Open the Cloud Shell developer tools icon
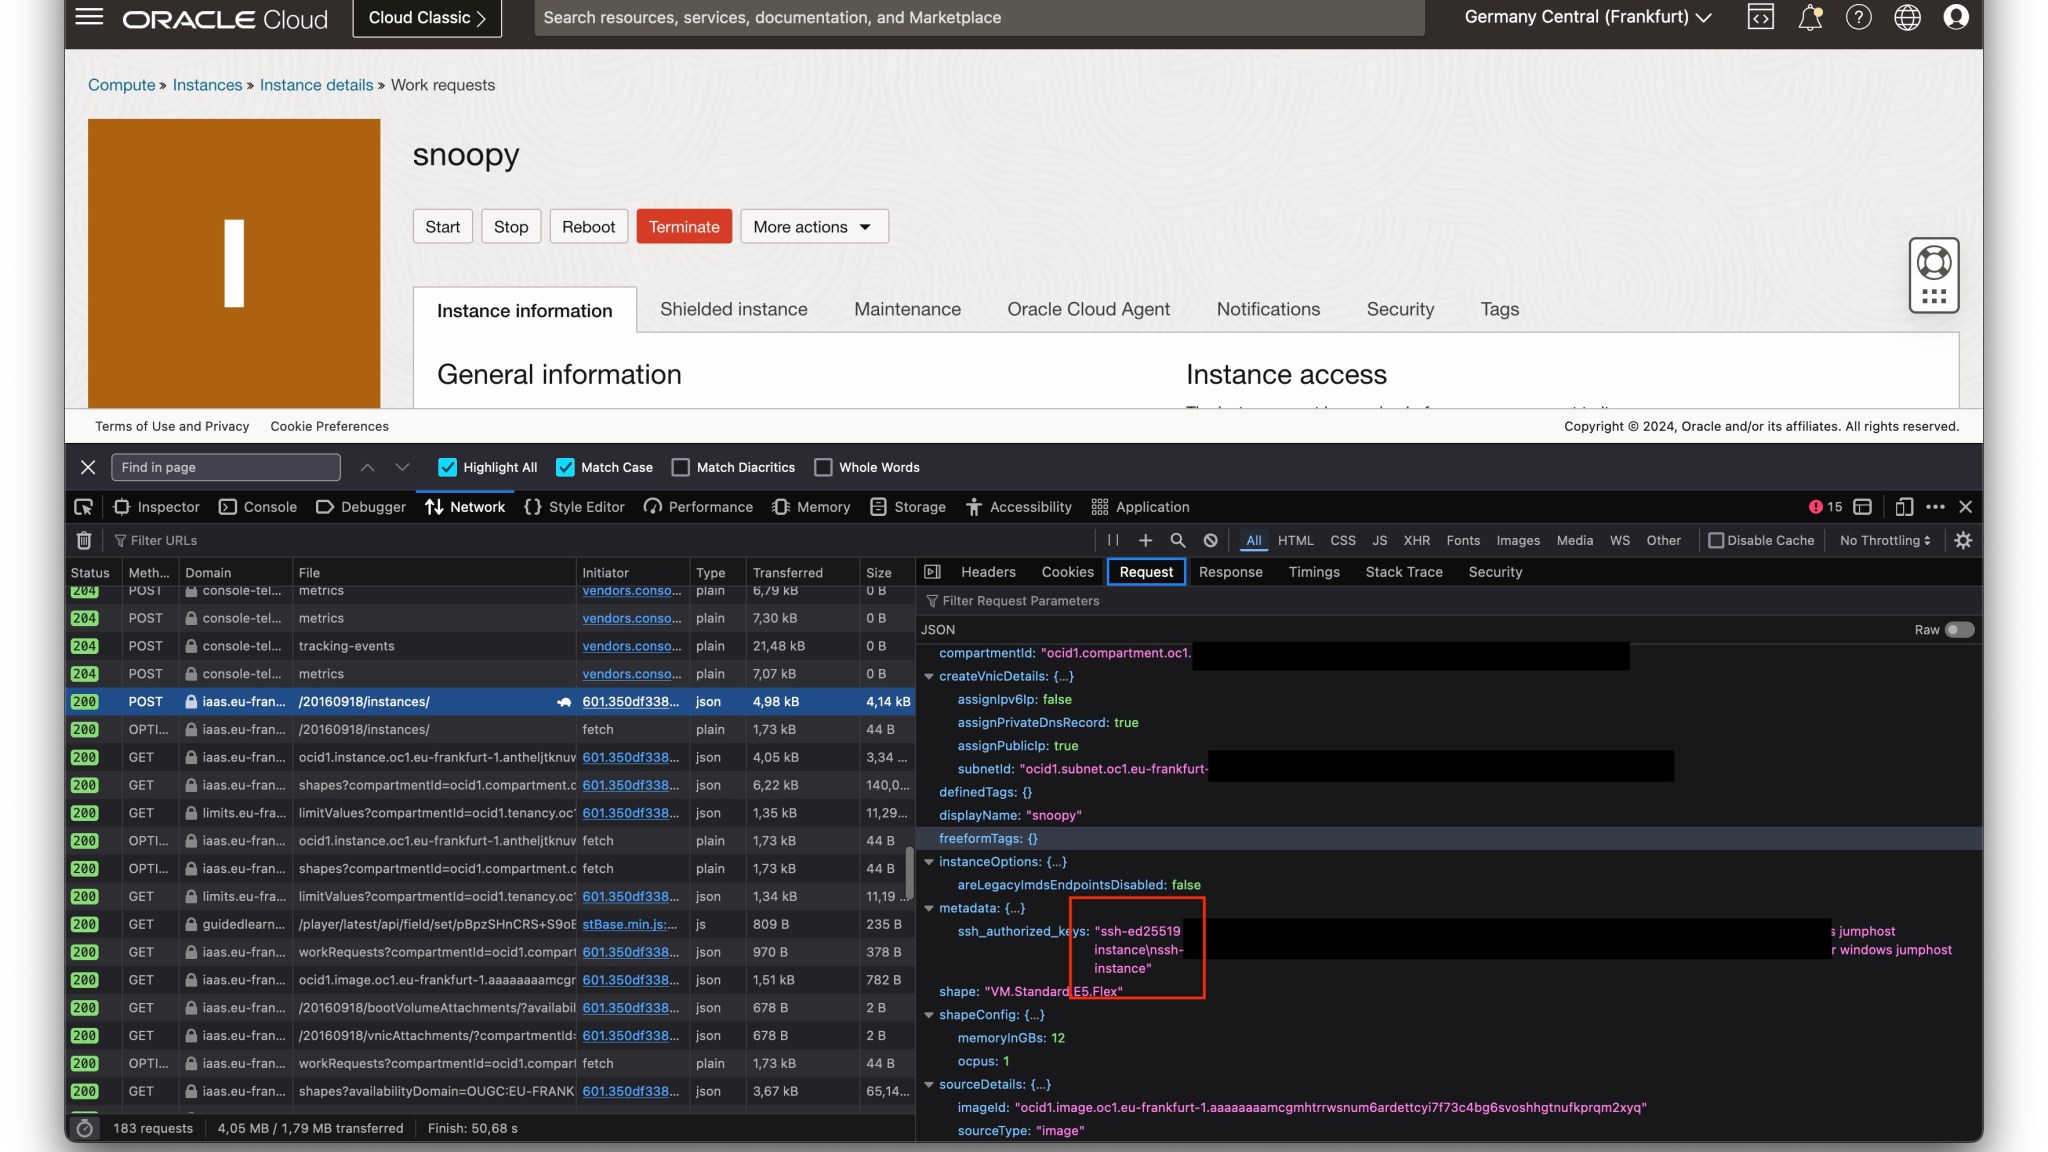The width and height of the screenshot is (2048, 1152). coord(1761,17)
